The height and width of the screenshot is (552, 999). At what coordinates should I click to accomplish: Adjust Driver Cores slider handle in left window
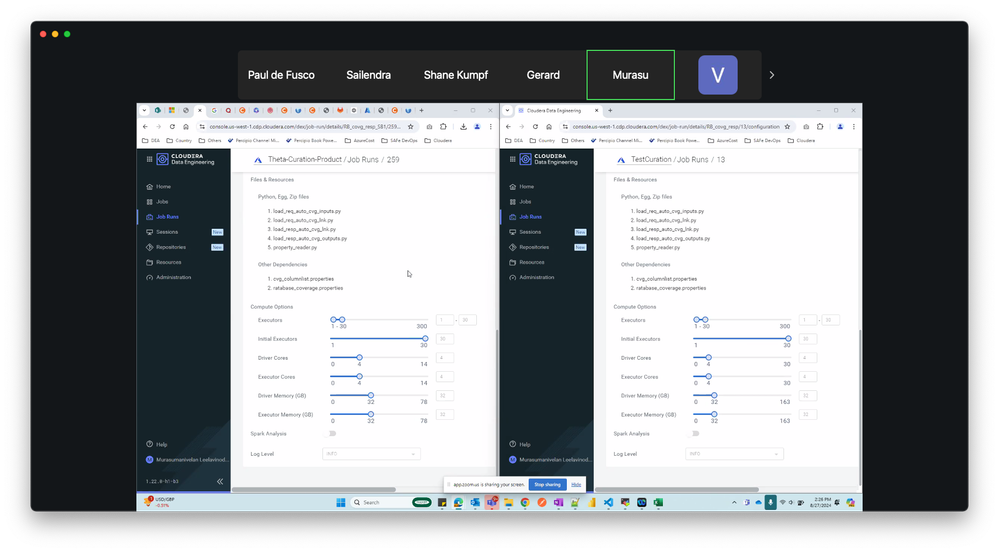(x=359, y=358)
